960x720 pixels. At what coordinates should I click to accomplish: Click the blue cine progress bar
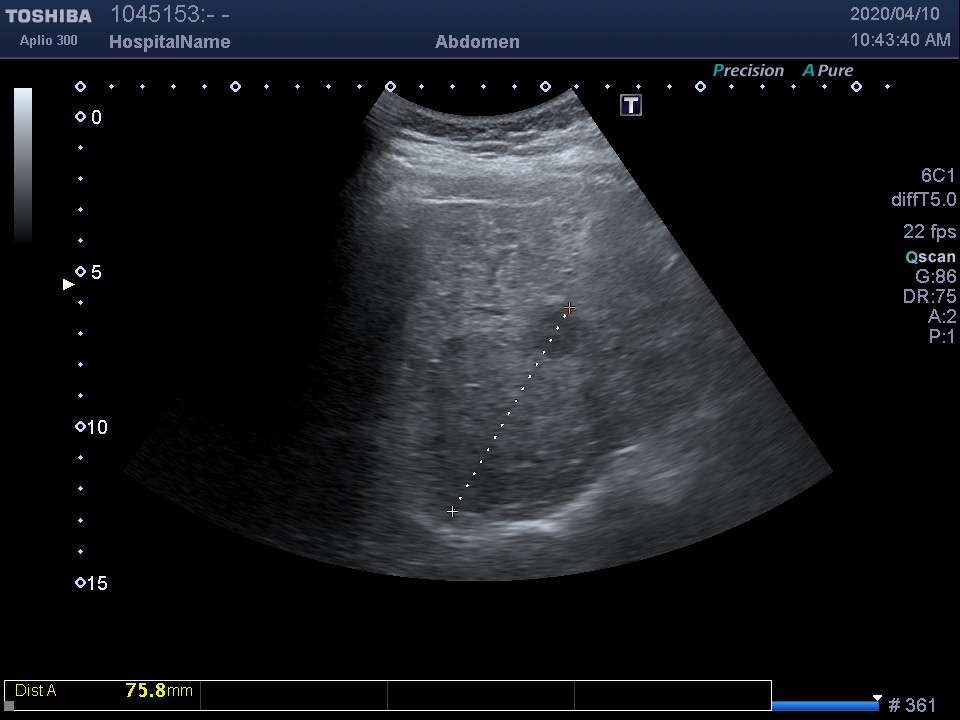(x=825, y=707)
